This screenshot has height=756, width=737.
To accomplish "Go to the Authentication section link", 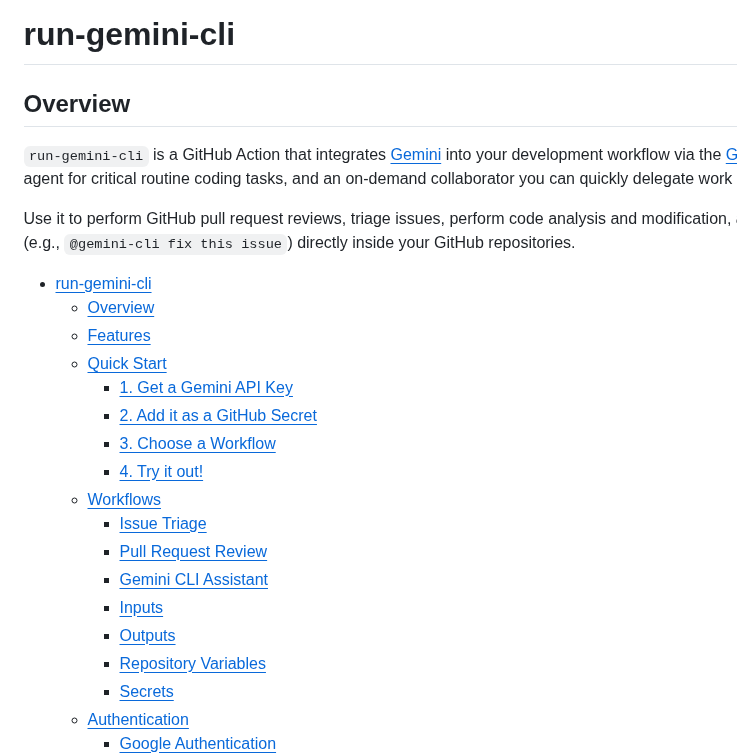I will point(138,719).
